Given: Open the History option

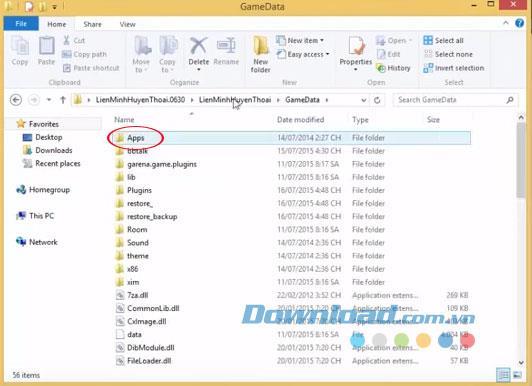Looking at the screenshot, I should (x=394, y=68).
